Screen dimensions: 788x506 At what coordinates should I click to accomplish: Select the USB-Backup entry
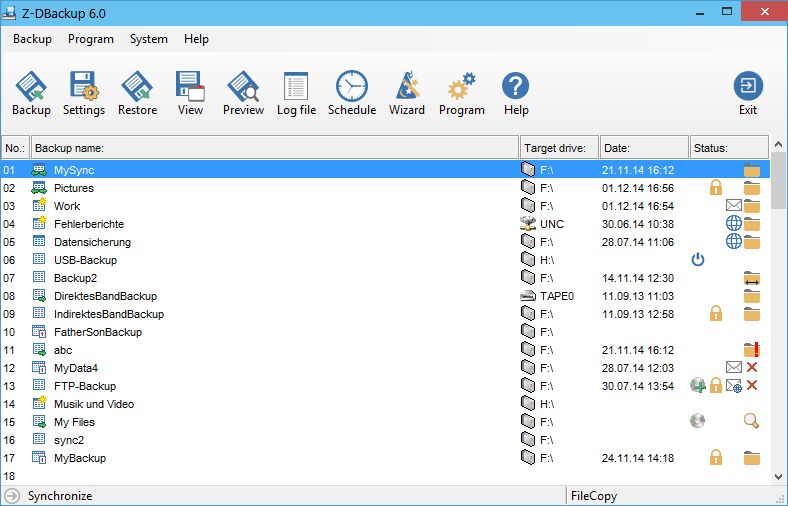385,260
